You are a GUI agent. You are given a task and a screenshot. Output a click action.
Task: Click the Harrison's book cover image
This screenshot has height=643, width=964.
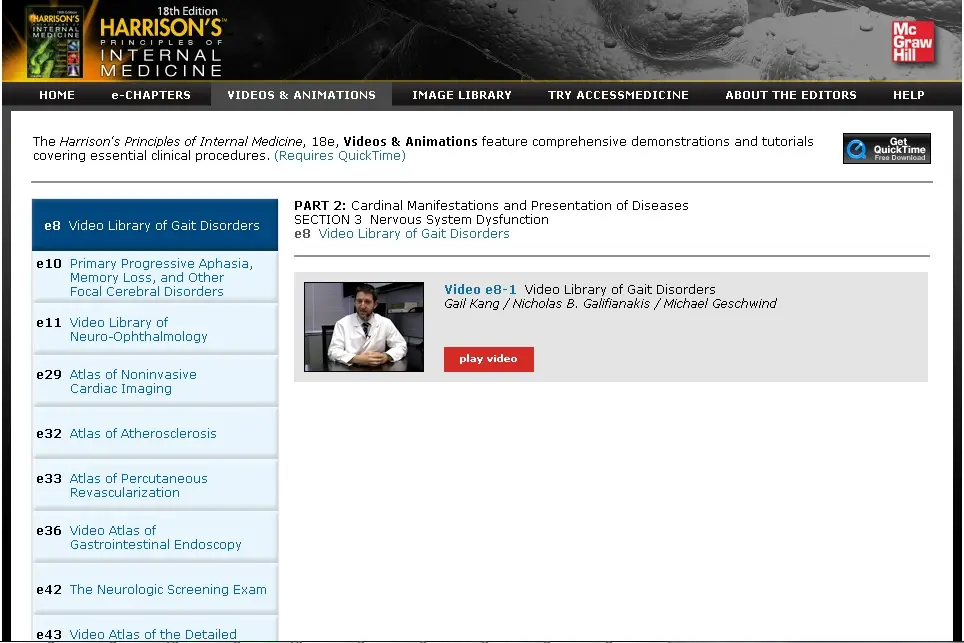tap(55, 42)
